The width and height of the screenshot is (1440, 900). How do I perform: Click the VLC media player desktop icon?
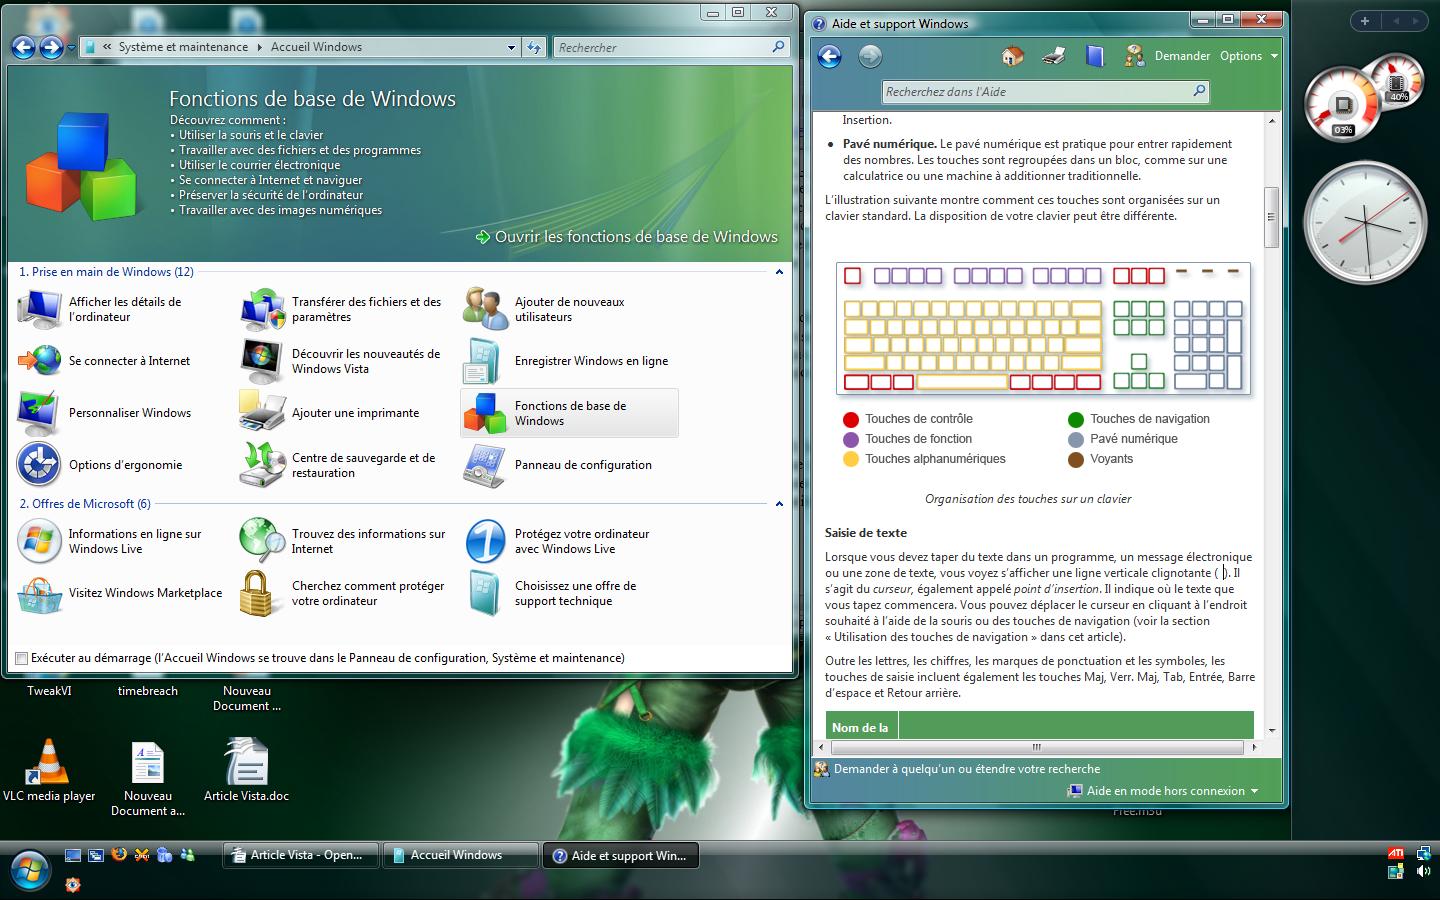(48, 770)
